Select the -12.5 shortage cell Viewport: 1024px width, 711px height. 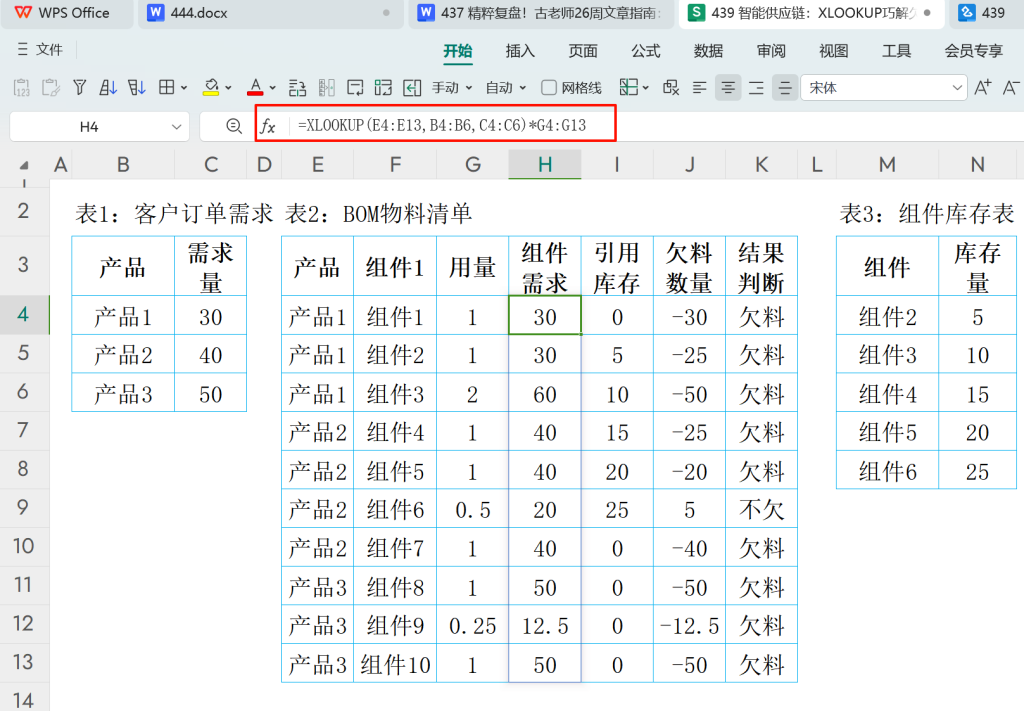(689, 626)
